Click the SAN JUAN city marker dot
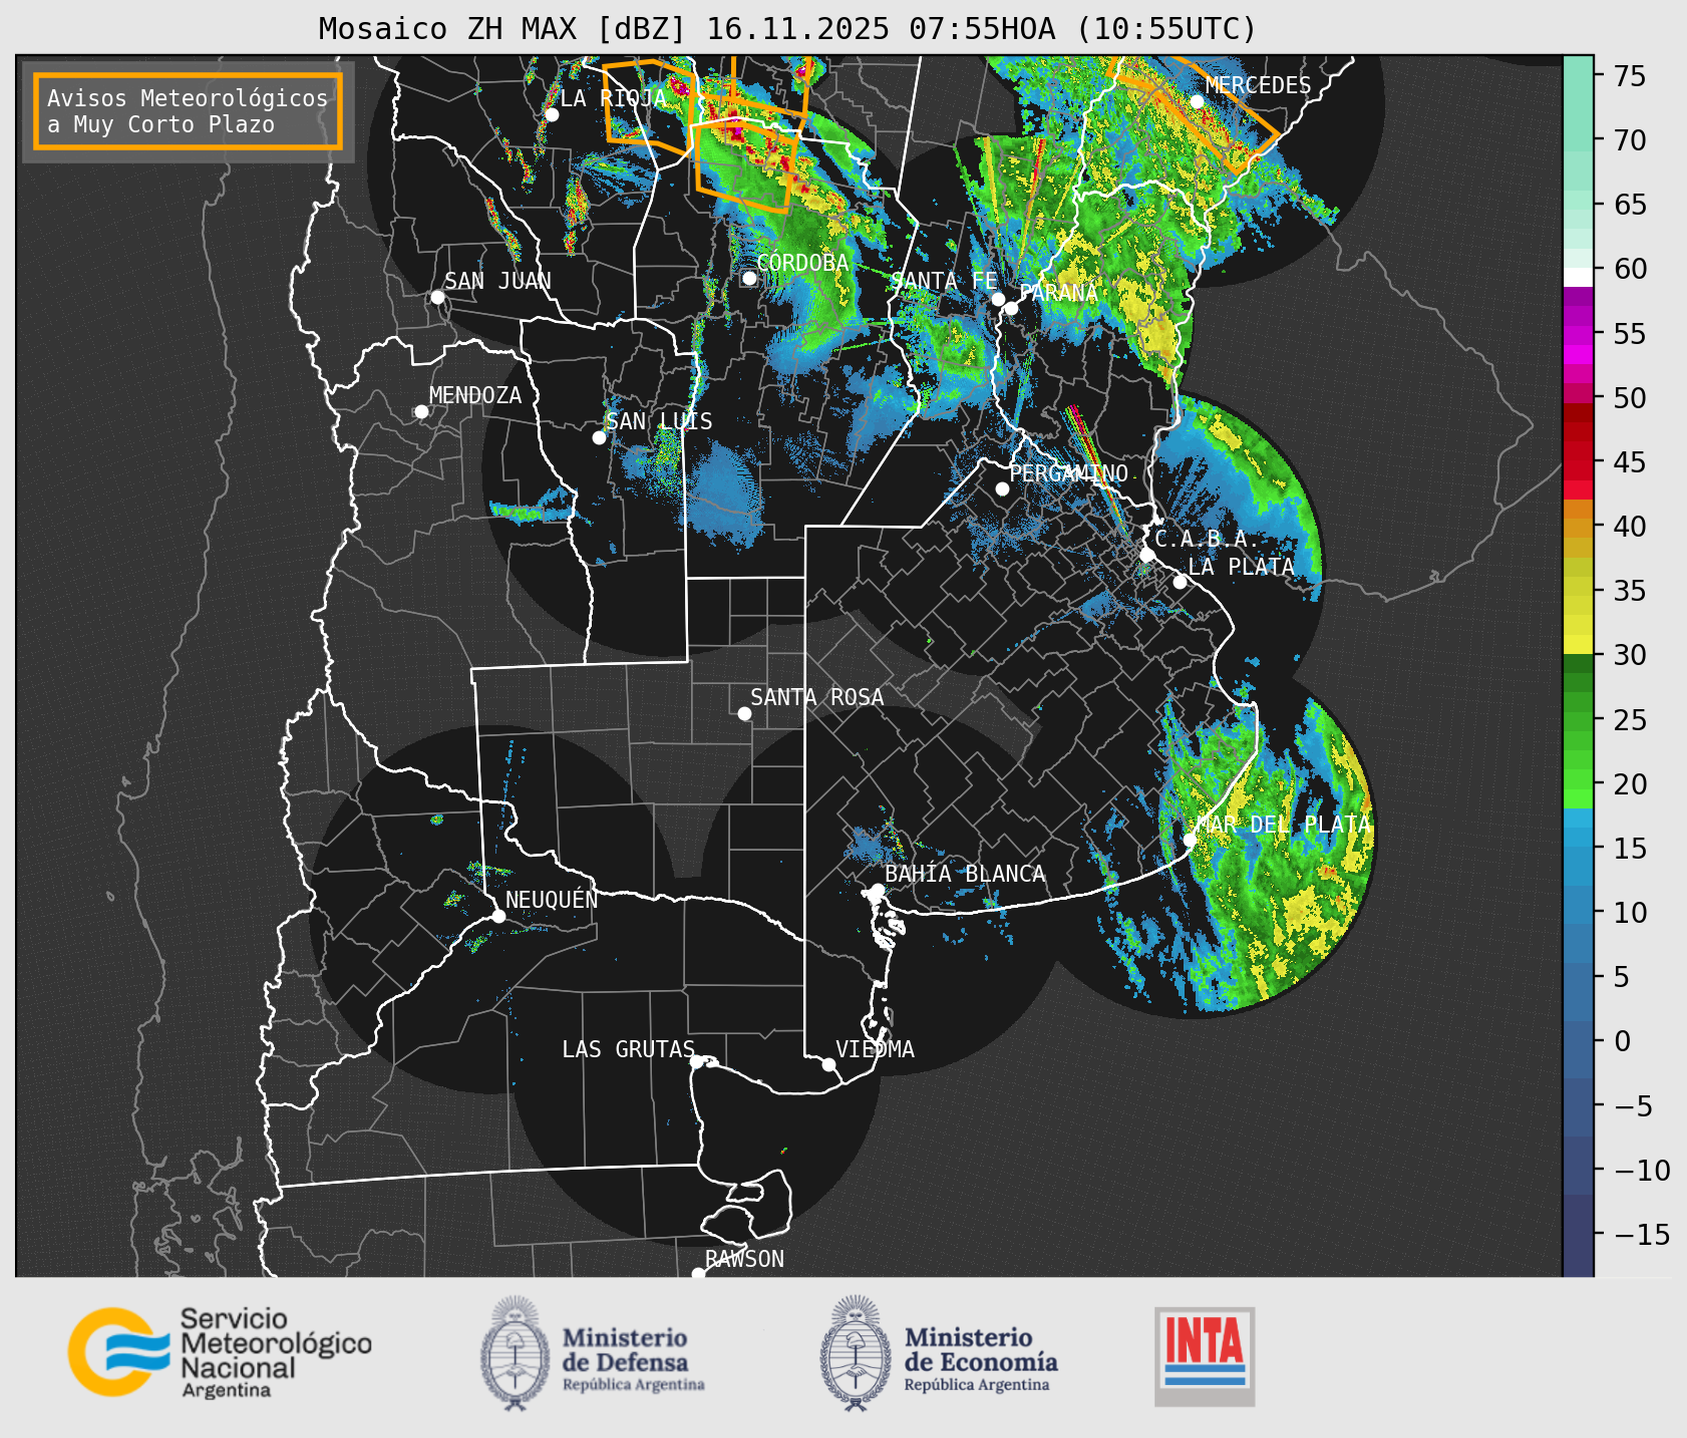The height and width of the screenshot is (1438, 1687). click(x=437, y=297)
